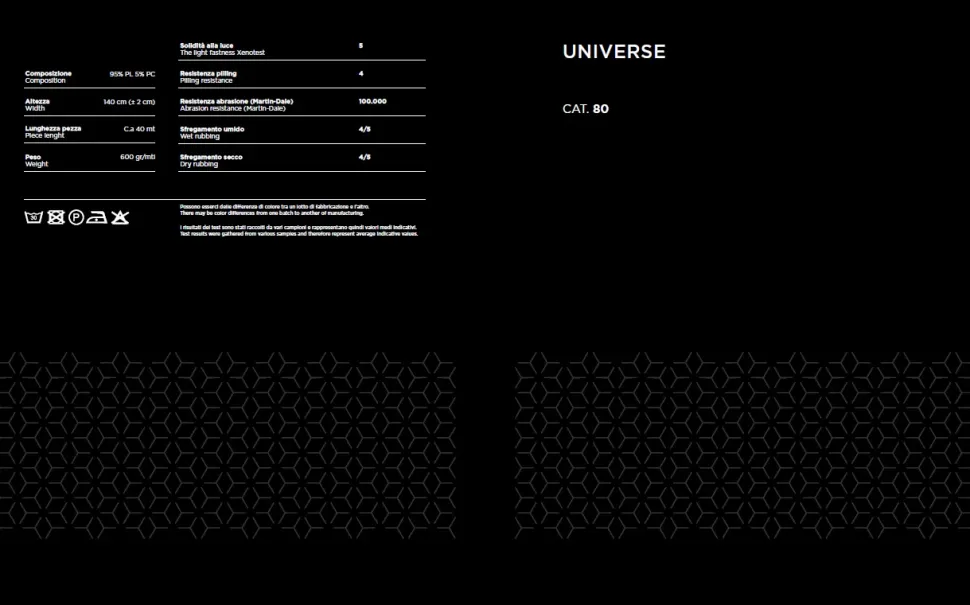Screen dimensions: 970x605
Task: Click the color differences disclaimer text
Action: (272, 210)
